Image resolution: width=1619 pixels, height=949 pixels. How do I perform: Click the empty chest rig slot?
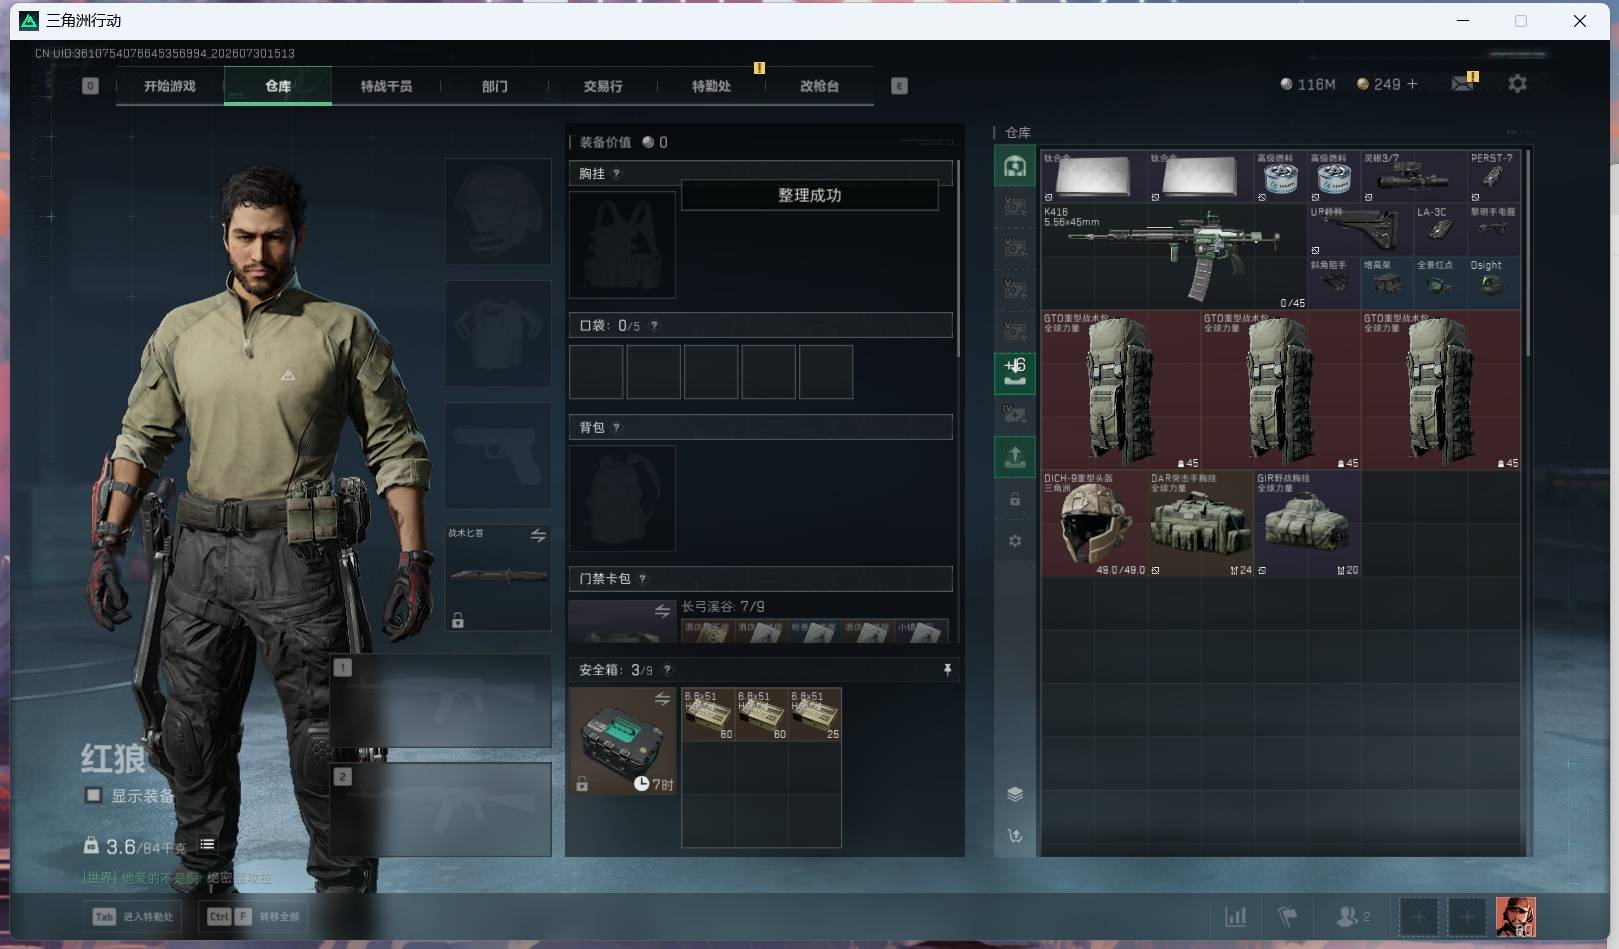pos(622,245)
